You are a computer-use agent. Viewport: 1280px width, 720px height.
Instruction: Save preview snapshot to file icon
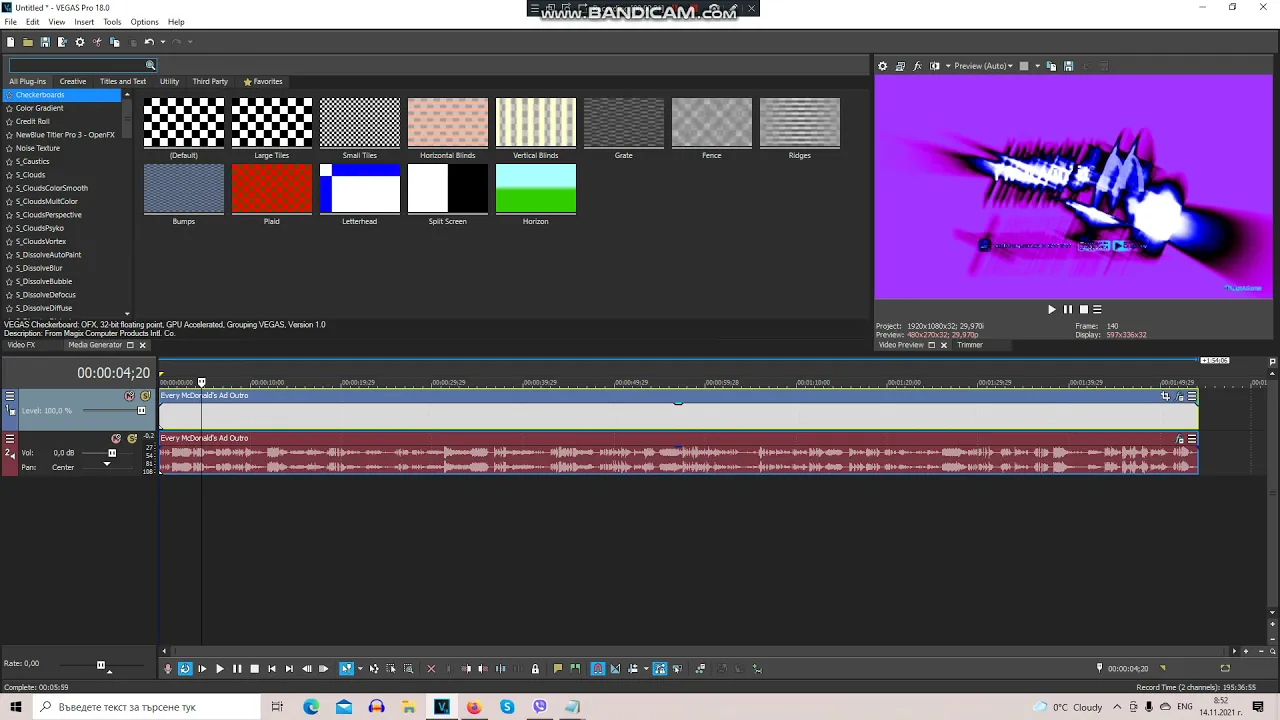(x=1068, y=66)
